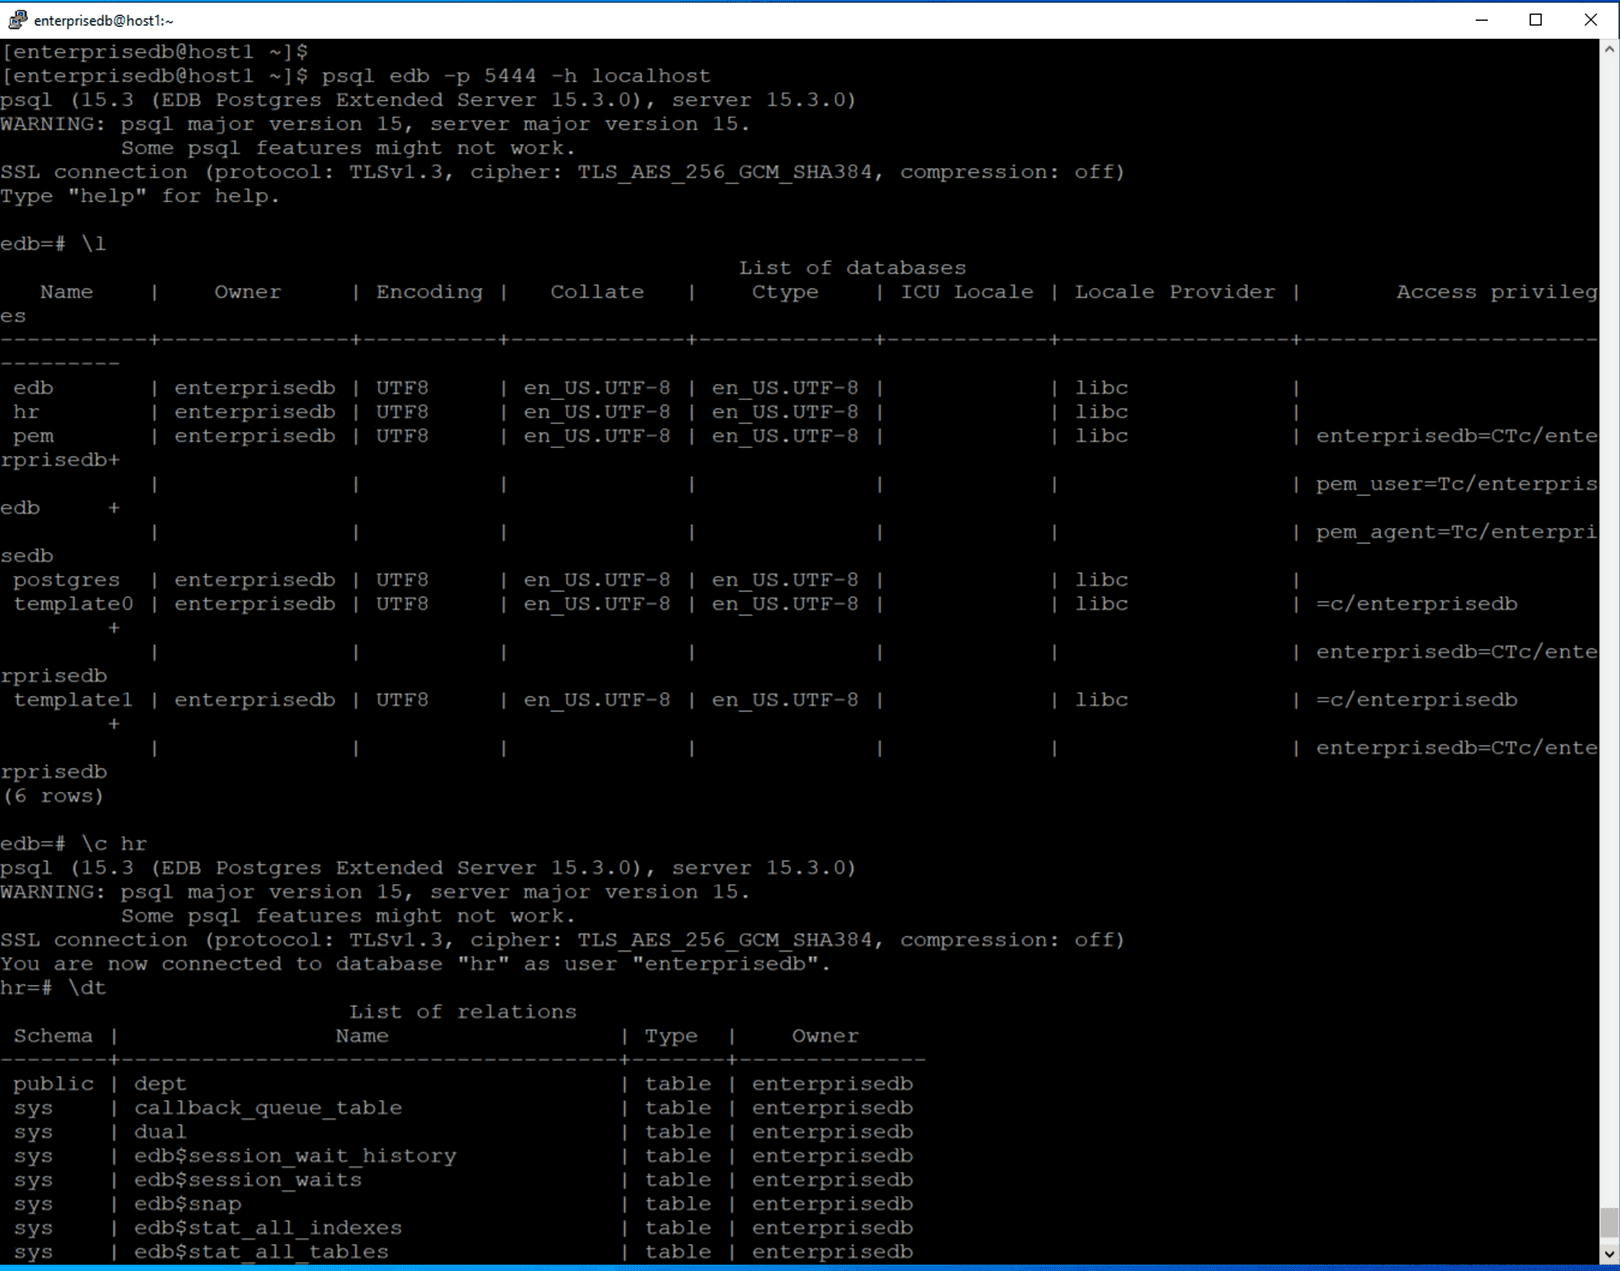Click the close window button
Viewport: 1620px width, 1271px height.
pos(1591,19)
